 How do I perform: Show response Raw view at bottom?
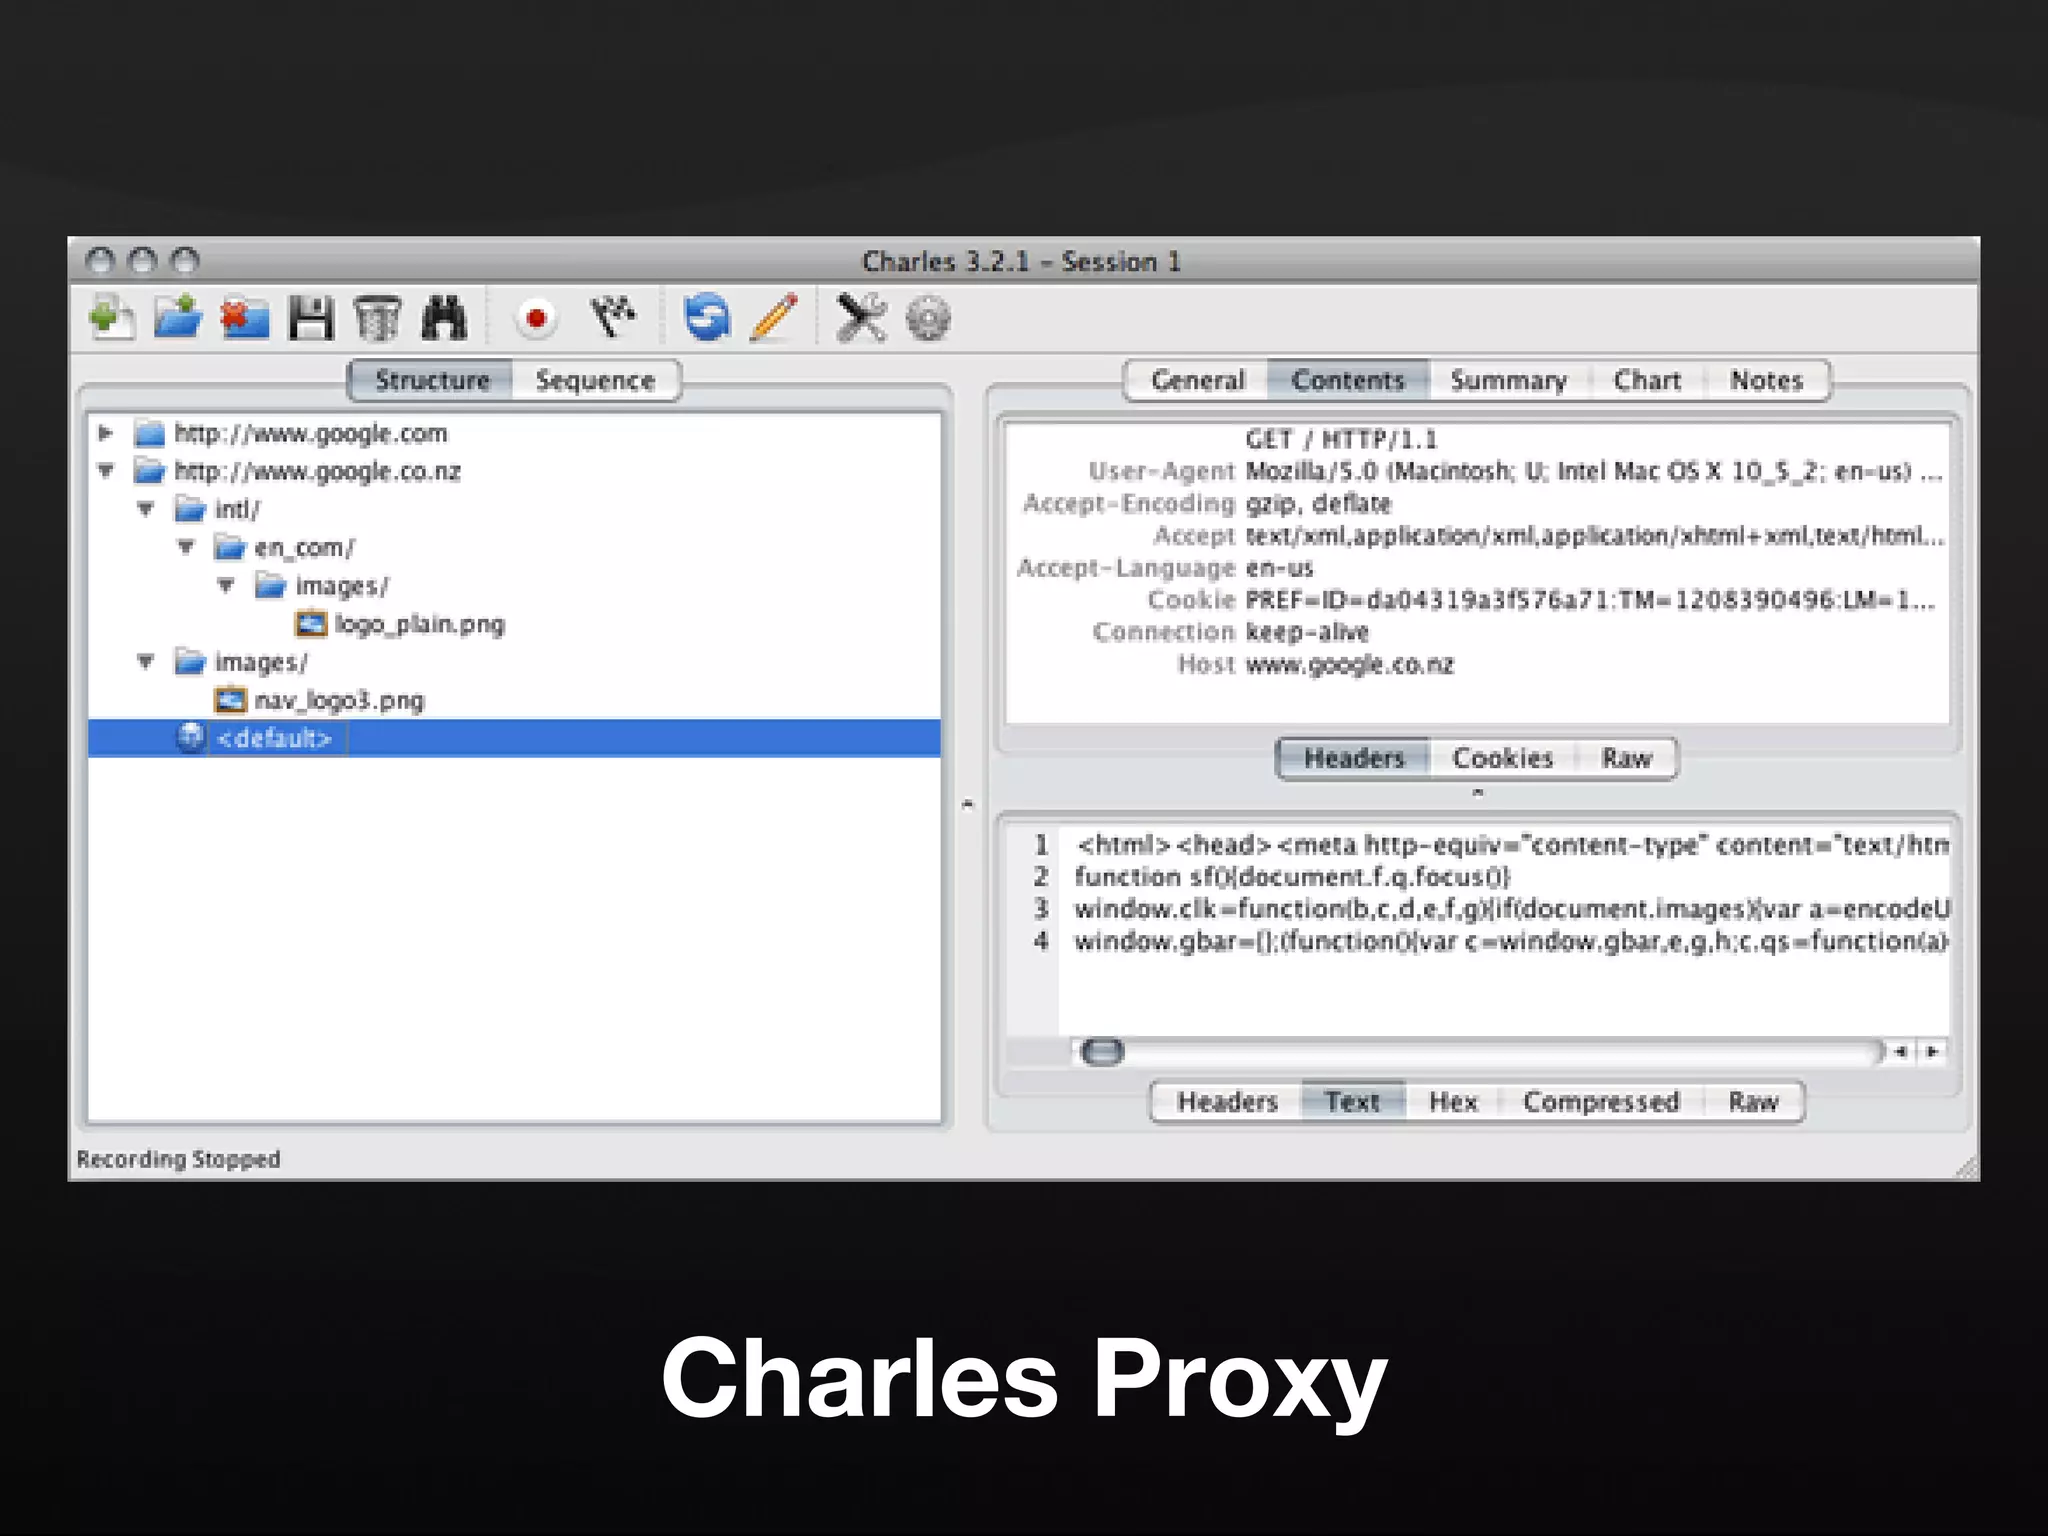(x=1753, y=1101)
